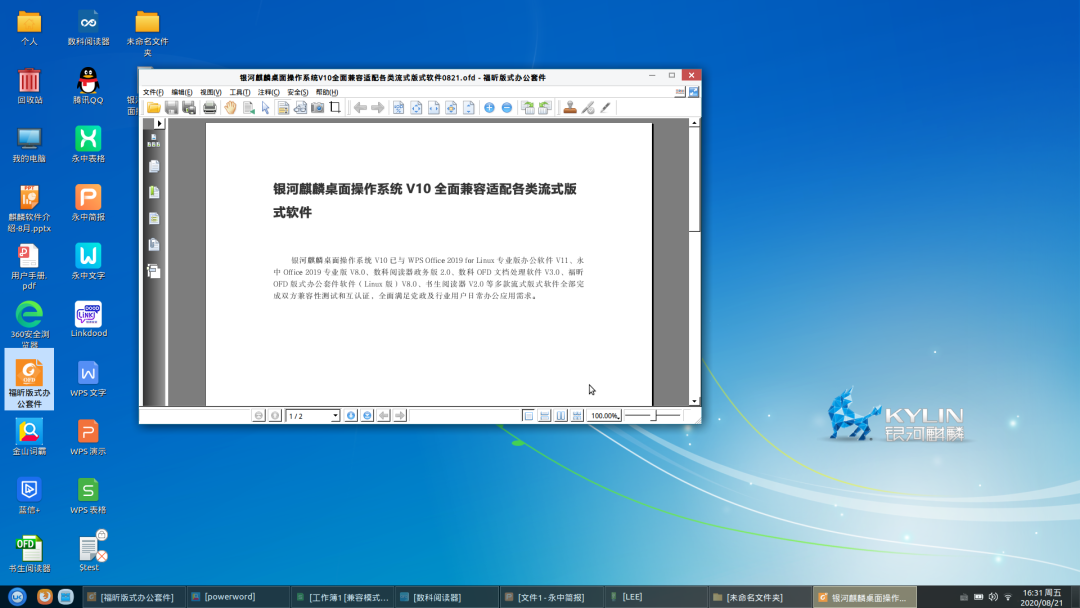
Task: Select the arrow pointer tool
Action: 265,107
